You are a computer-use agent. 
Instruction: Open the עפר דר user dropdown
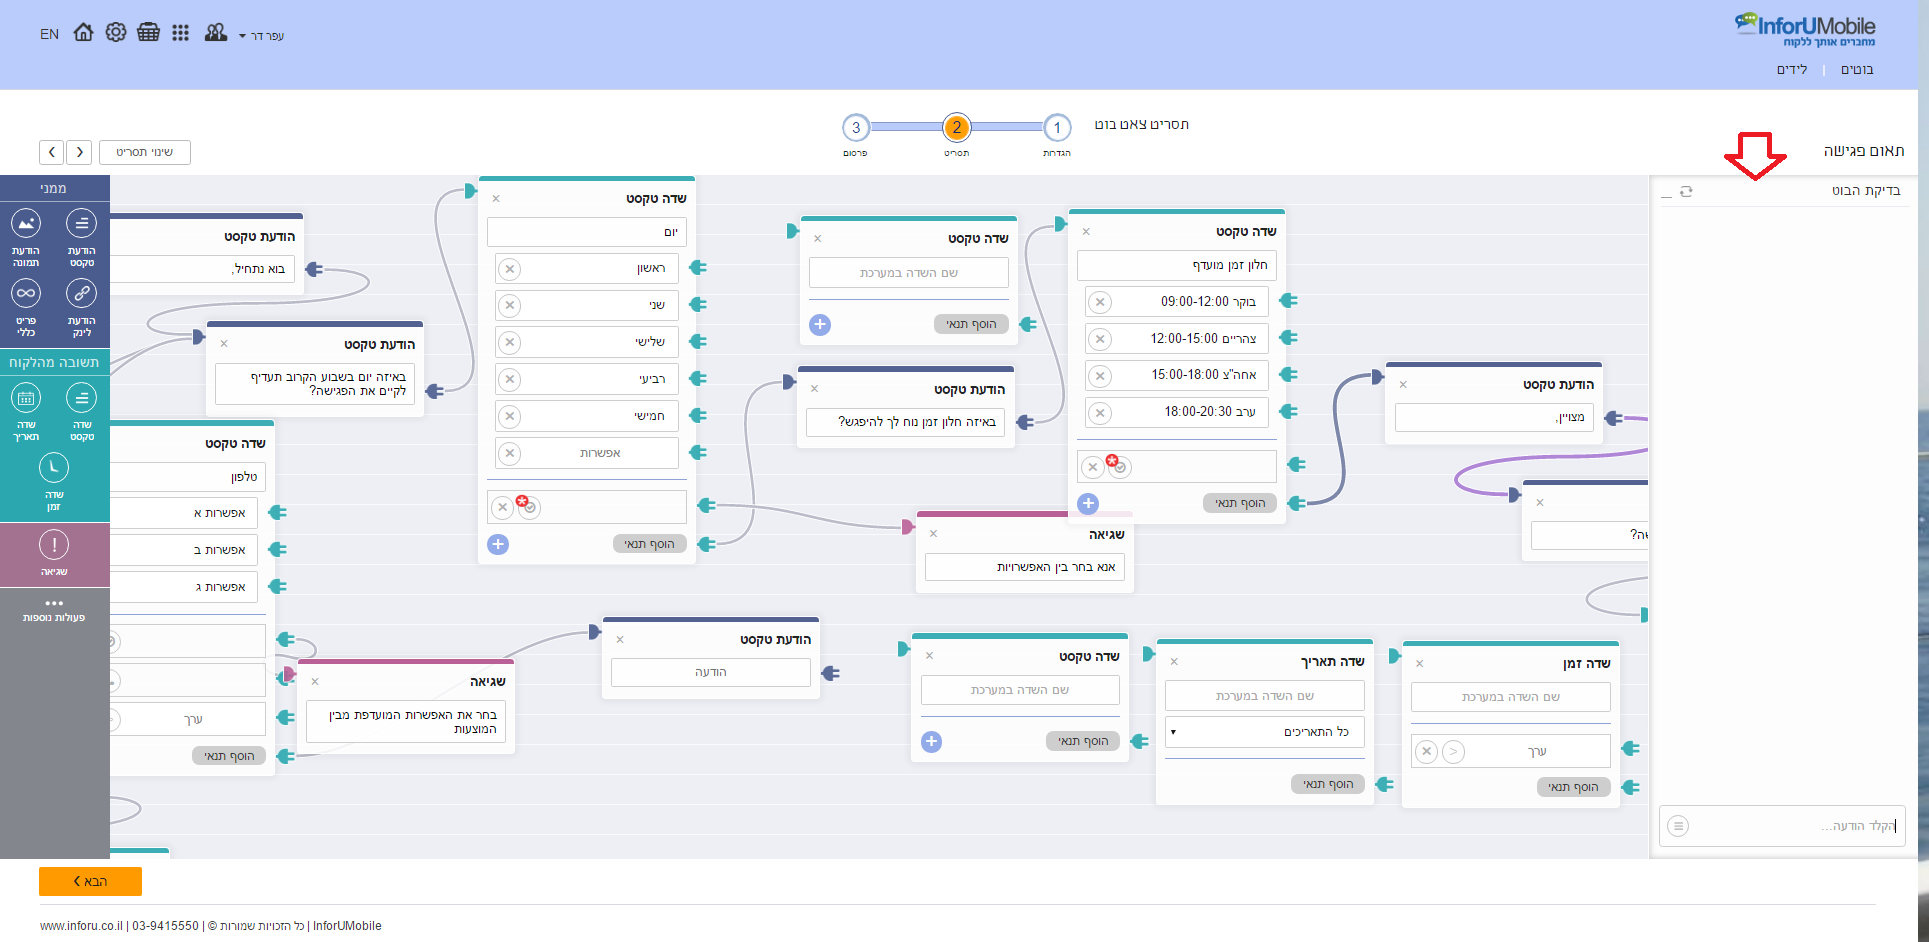click(x=262, y=36)
